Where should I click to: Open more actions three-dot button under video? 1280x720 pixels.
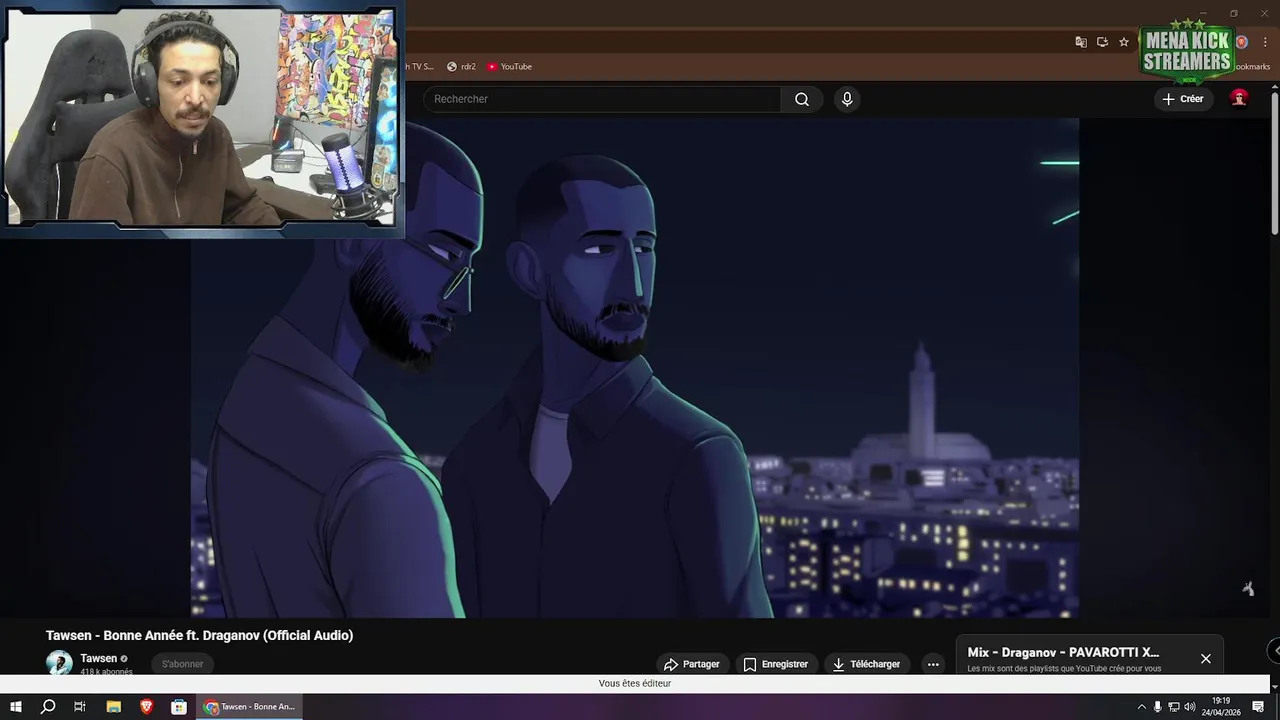pos(933,664)
